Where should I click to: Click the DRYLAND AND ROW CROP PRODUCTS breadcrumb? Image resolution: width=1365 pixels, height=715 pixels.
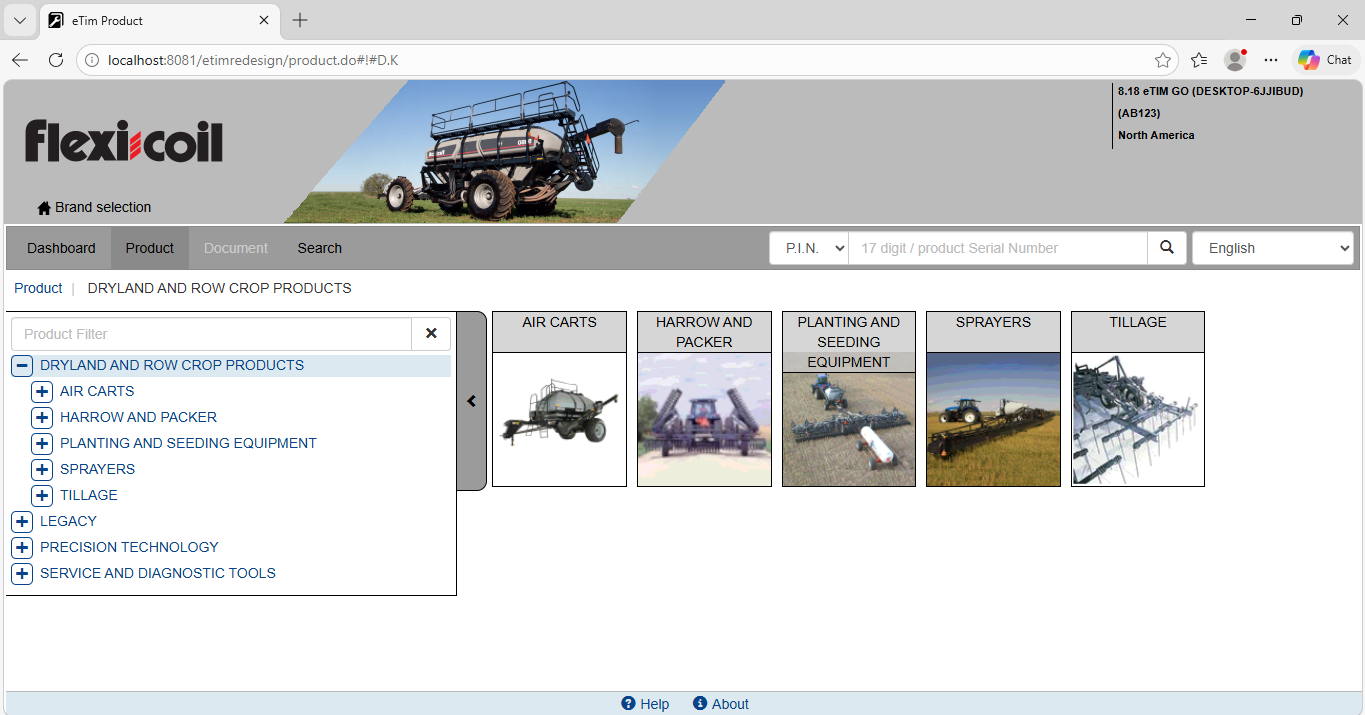(x=220, y=288)
